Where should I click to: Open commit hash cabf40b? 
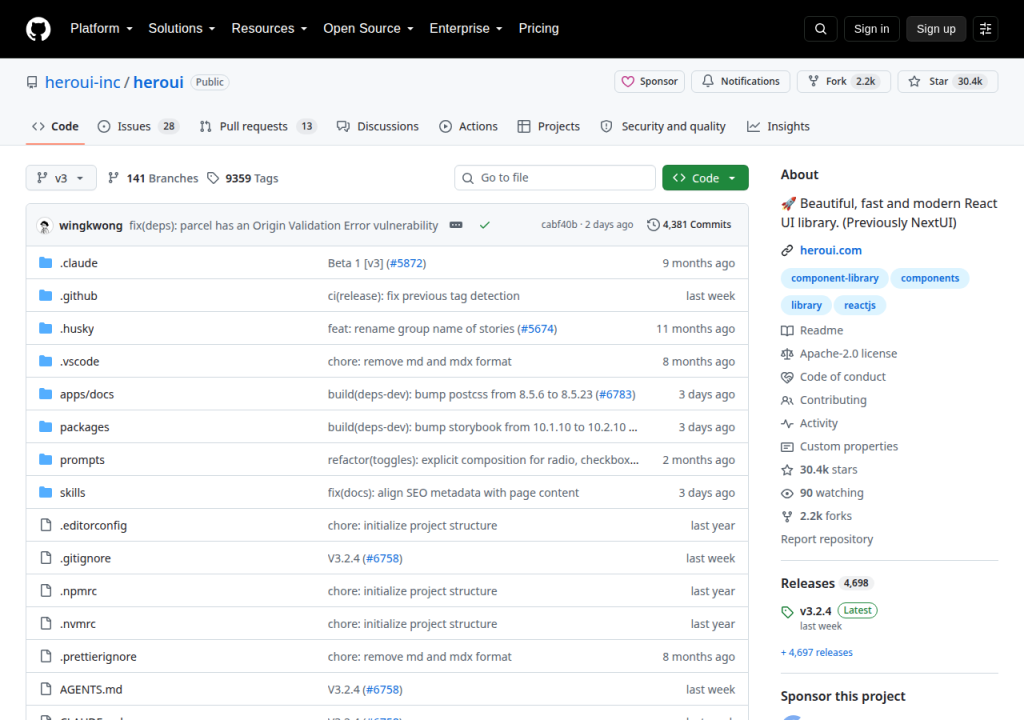559,225
